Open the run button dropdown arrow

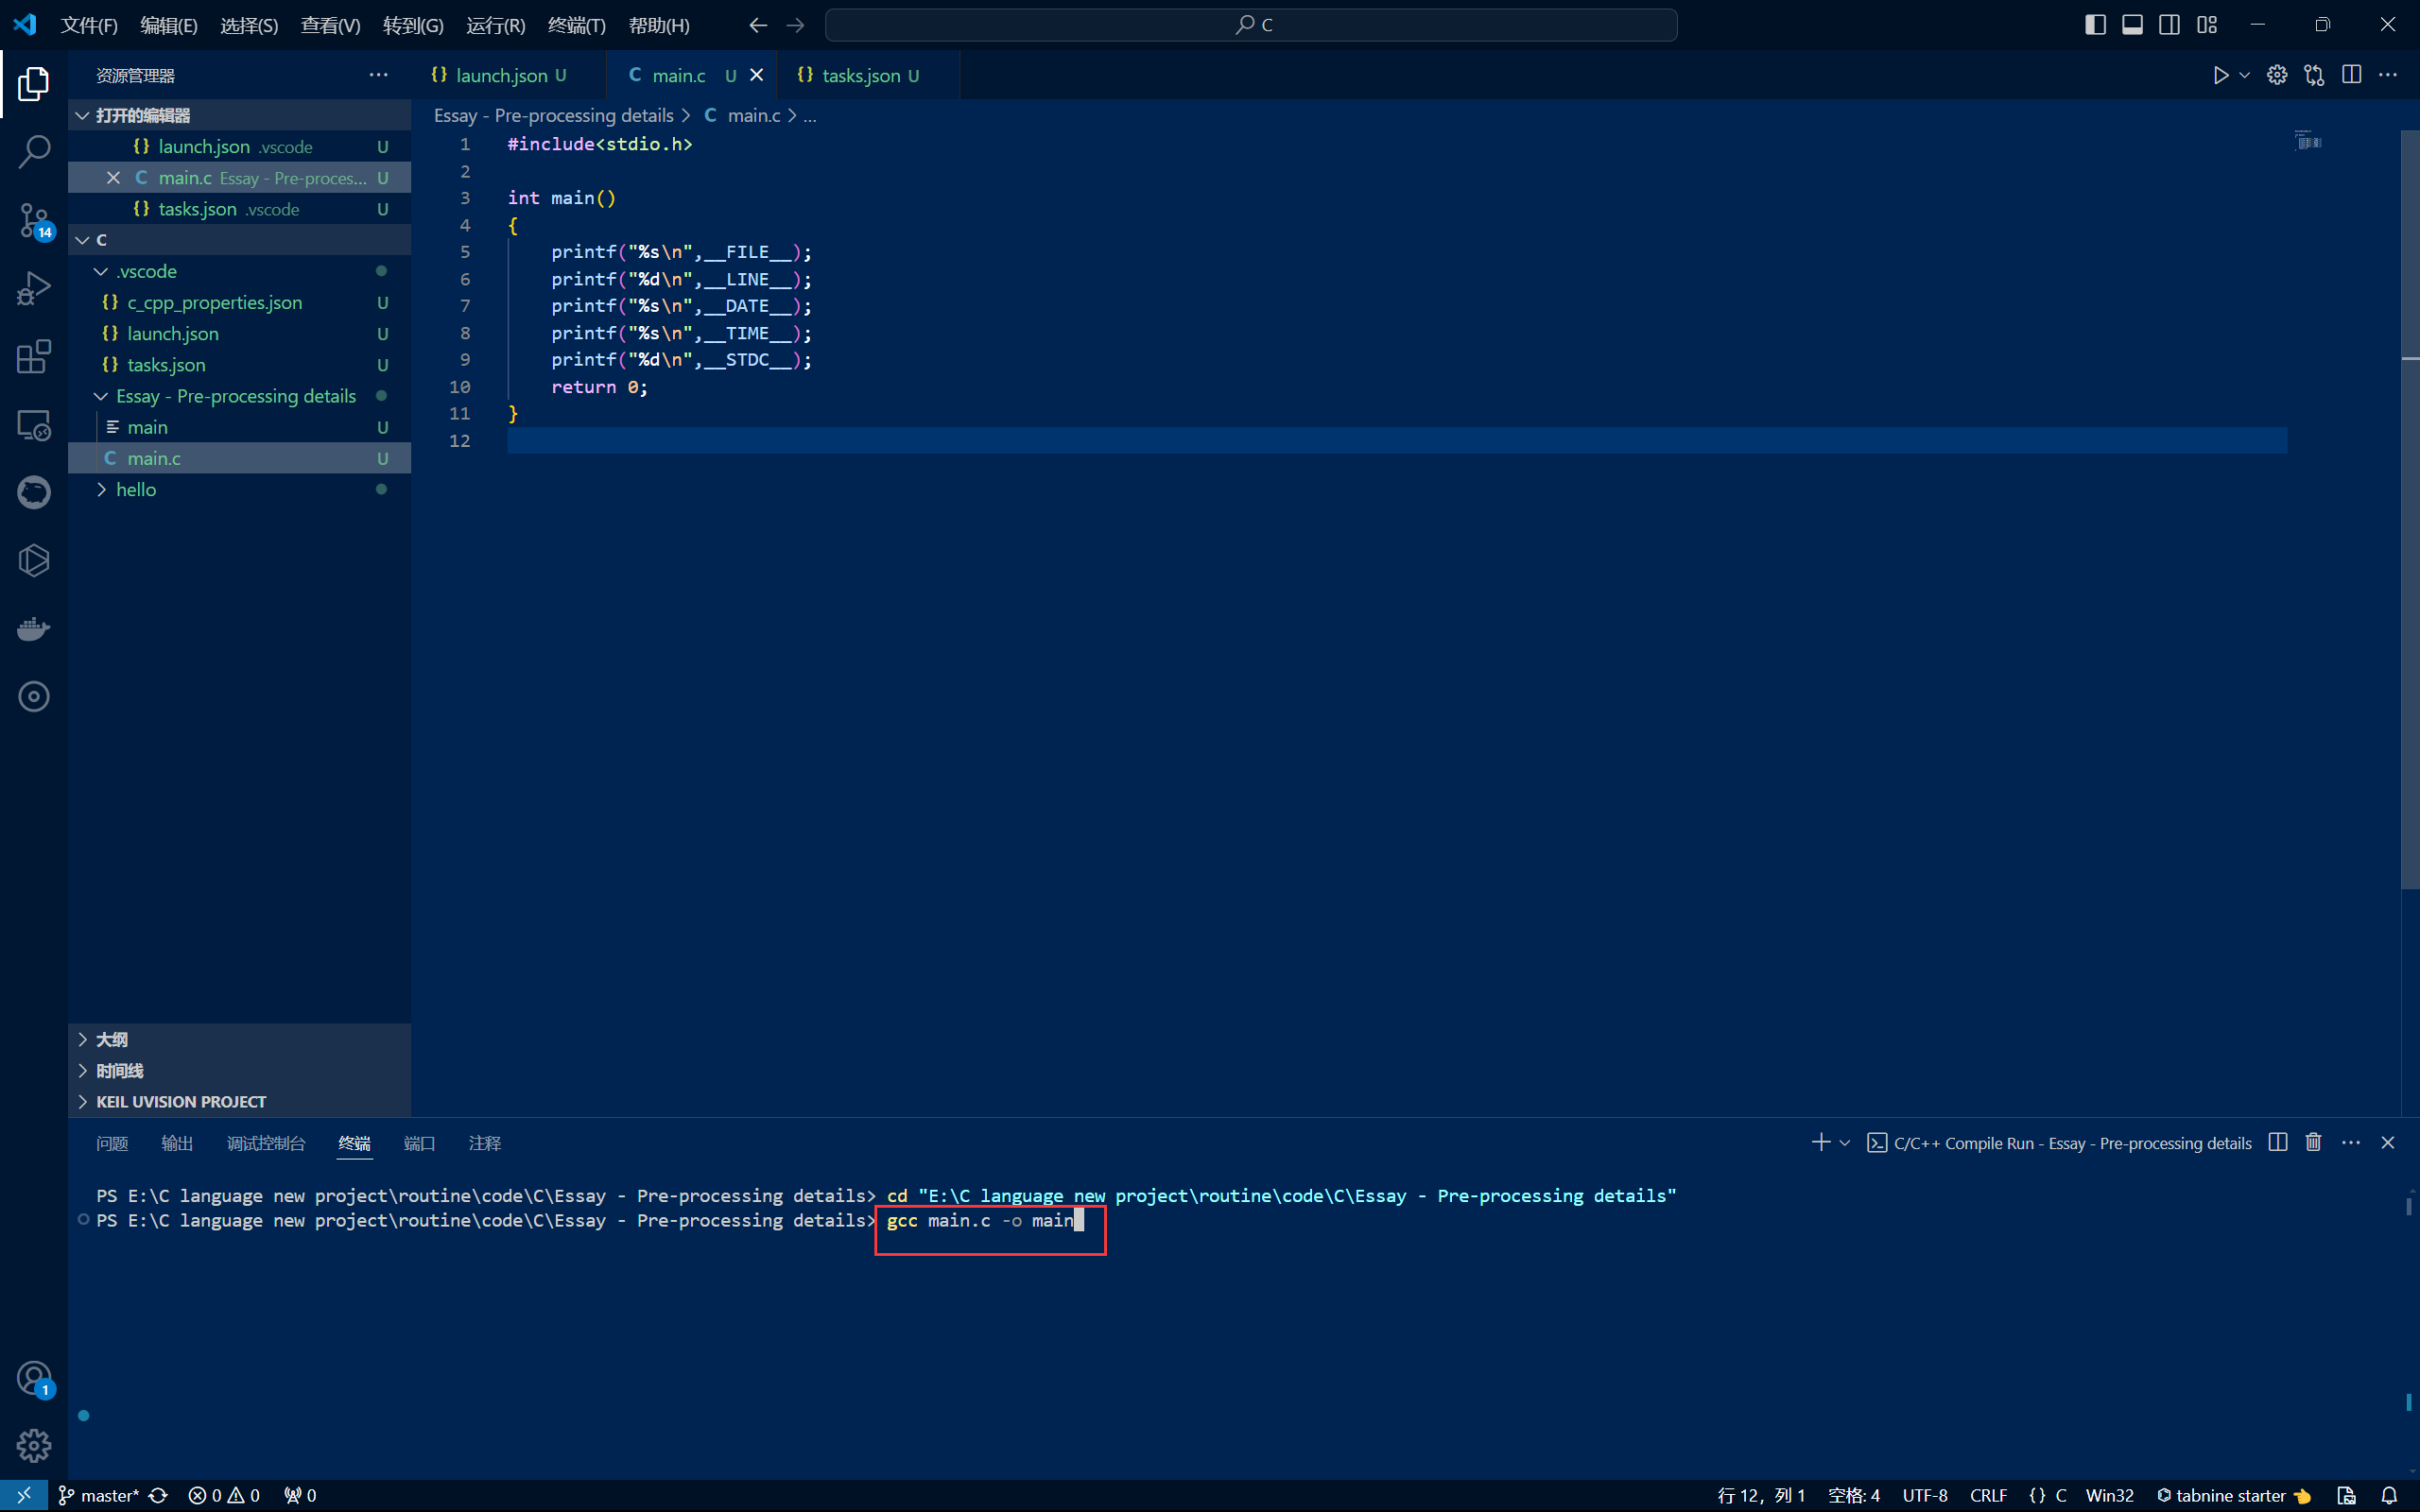coord(2244,75)
